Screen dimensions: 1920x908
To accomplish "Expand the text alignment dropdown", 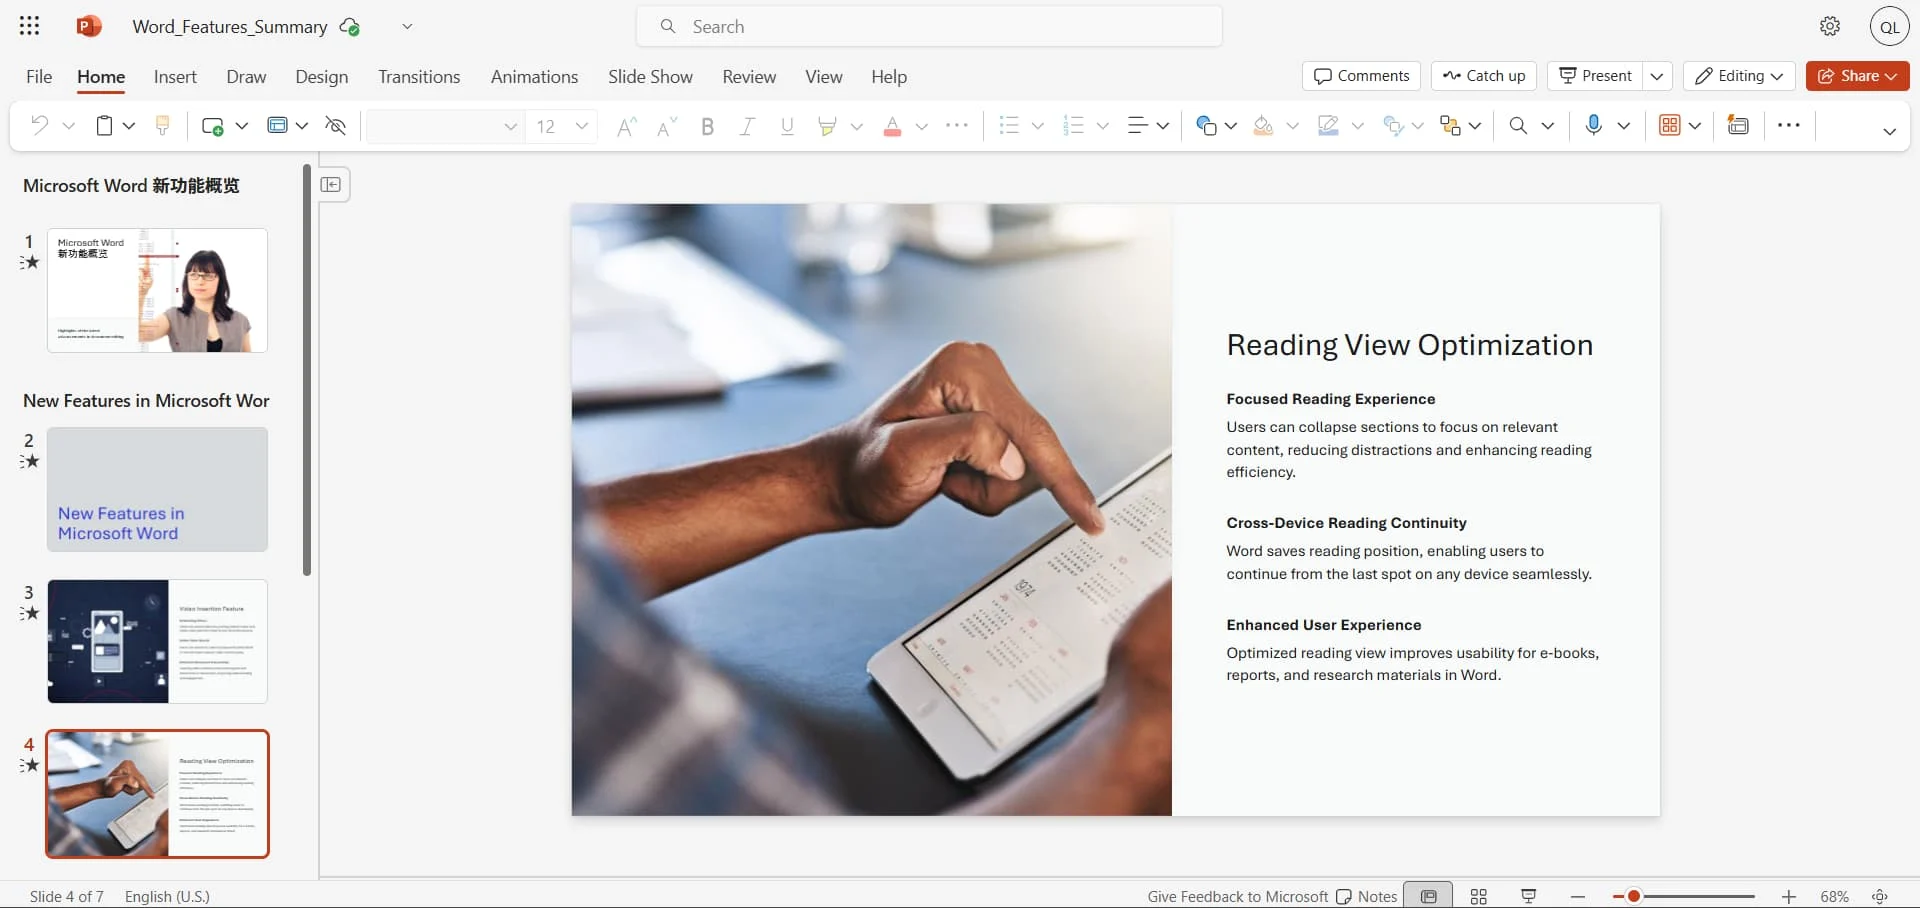I will (x=1163, y=125).
